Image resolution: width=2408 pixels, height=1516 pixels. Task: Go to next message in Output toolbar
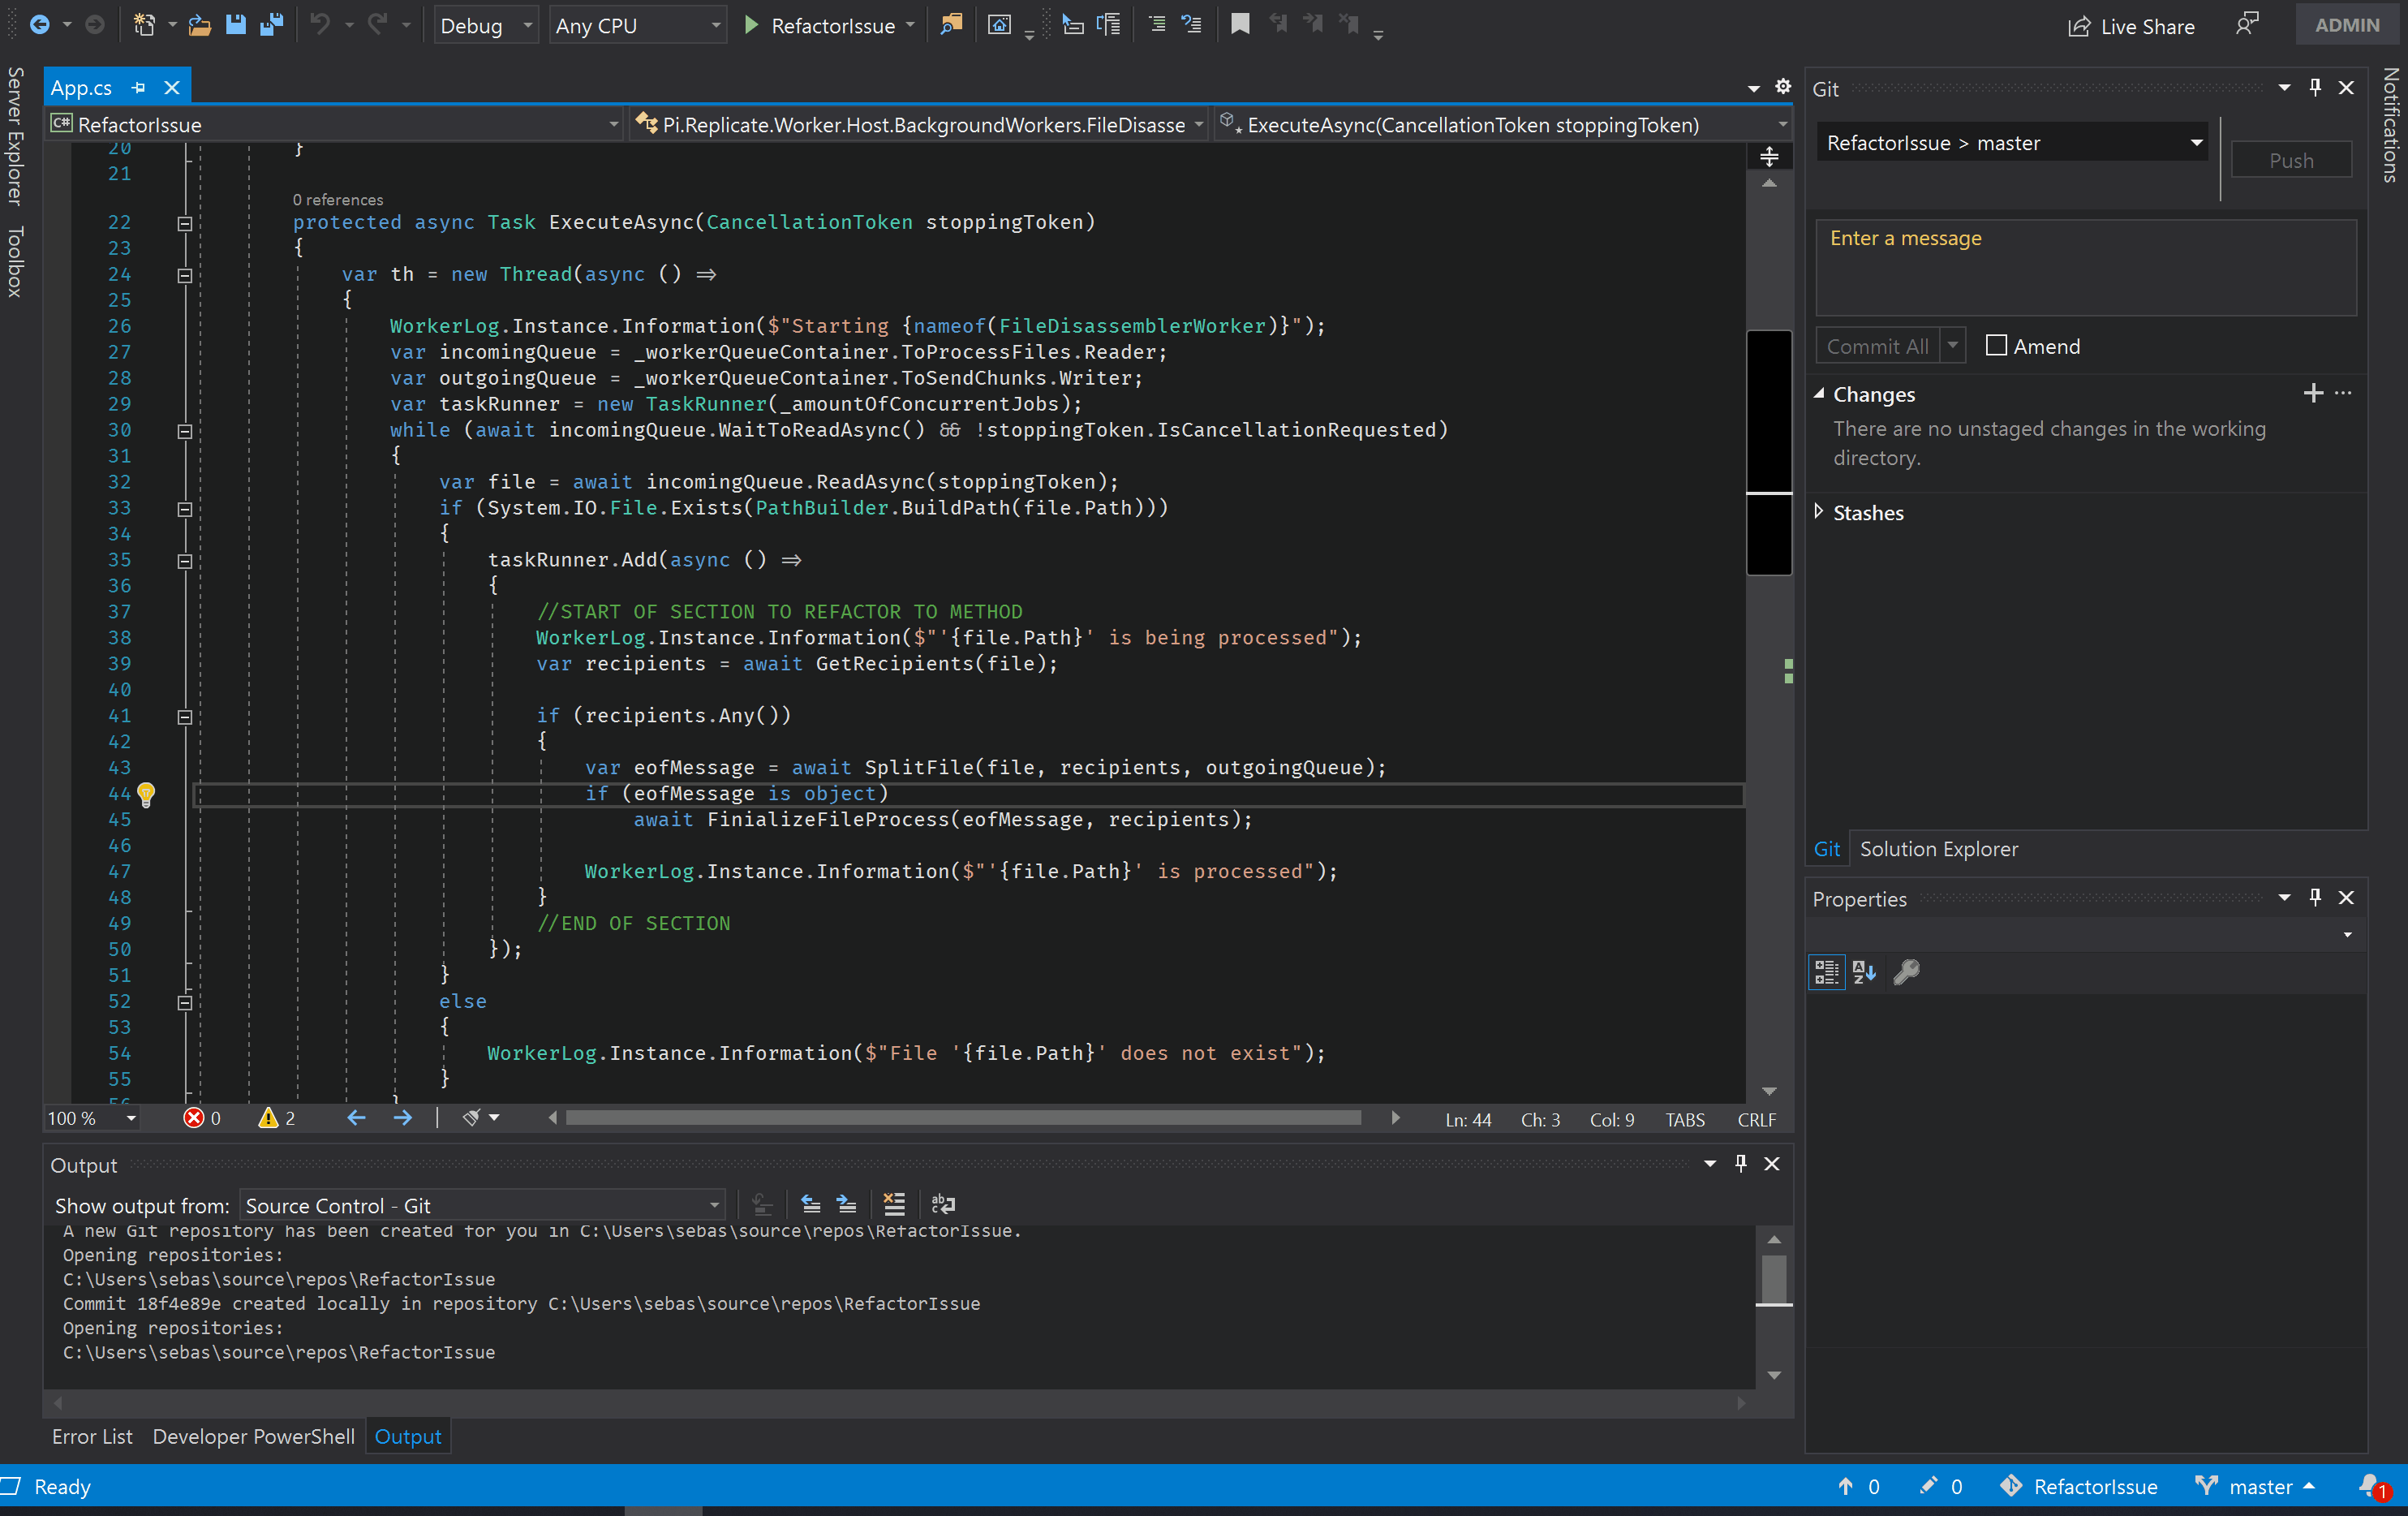pos(846,1204)
